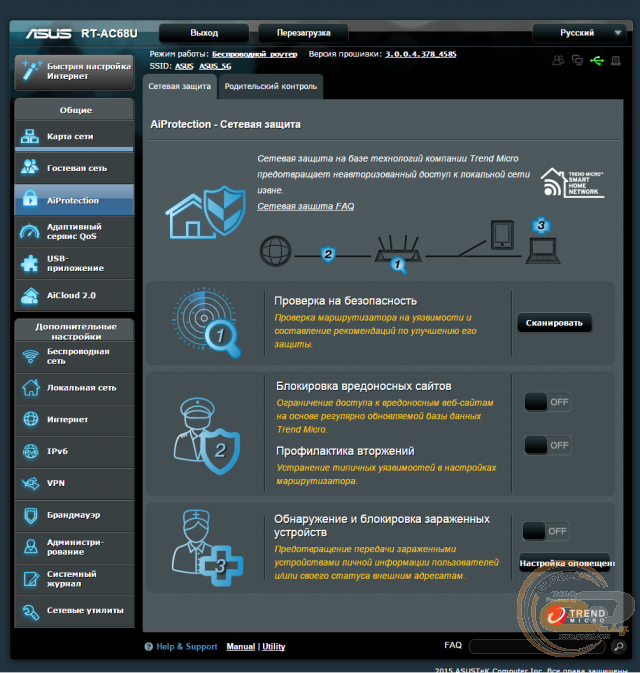Click the globe icon in the network diagram
The height and width of the screenshot is (673, 640).
(276, 251)
